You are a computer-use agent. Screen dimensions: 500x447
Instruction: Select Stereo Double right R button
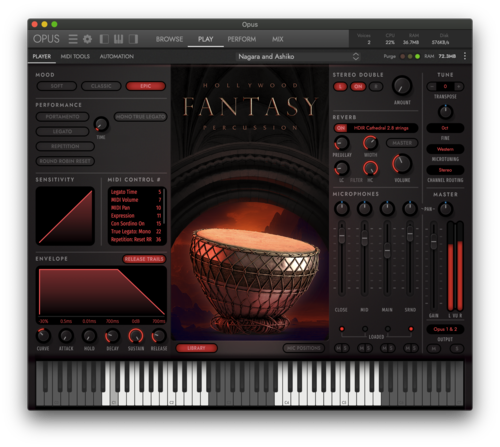[x=376, y=87]
